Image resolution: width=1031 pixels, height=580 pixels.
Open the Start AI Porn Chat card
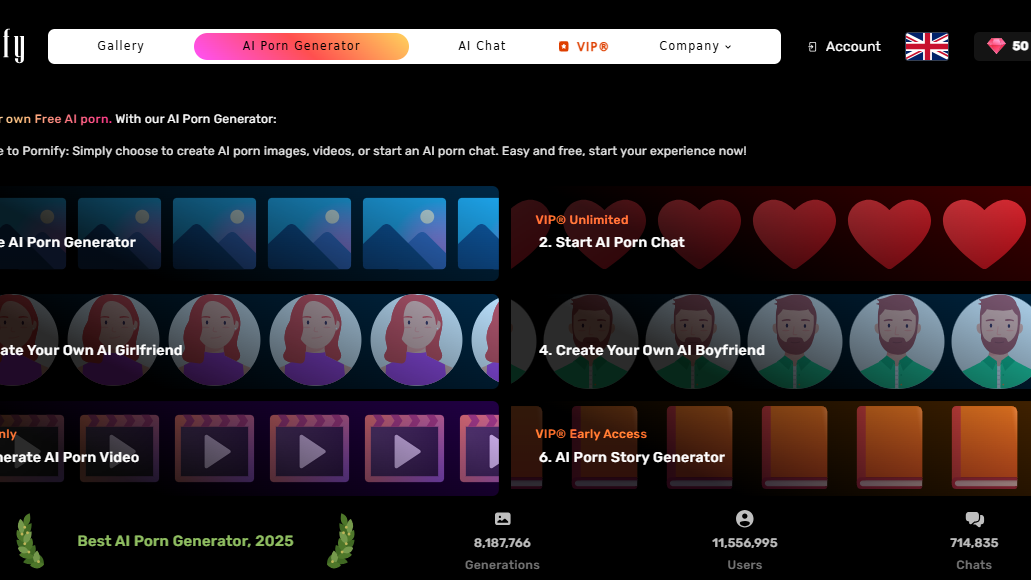tap(771, 233)
